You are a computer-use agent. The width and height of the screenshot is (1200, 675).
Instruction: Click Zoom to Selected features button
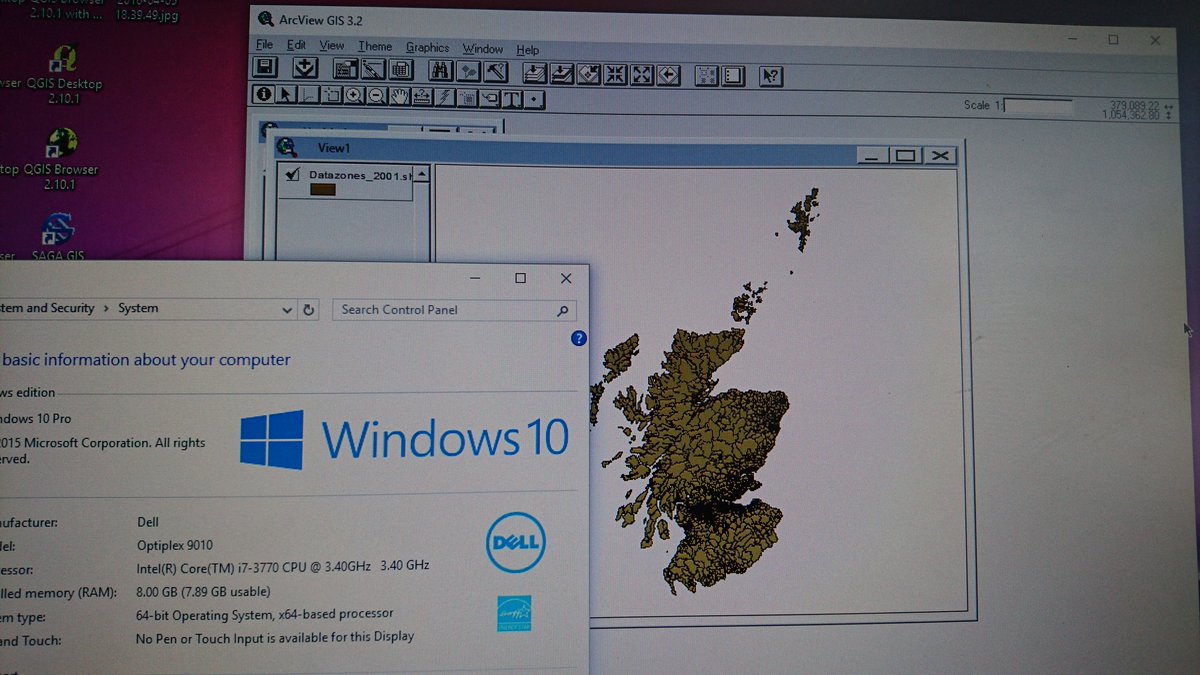588,74
